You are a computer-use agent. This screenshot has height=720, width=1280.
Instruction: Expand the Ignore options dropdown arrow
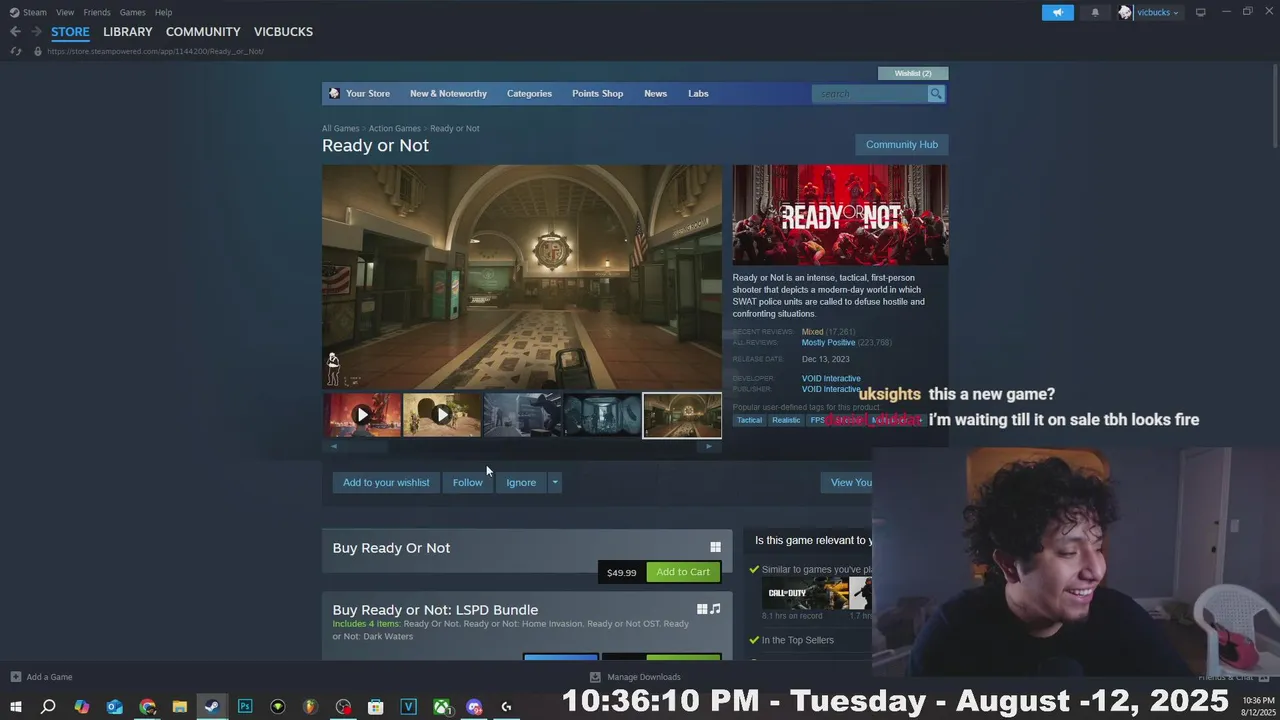pyautogui.click(x=555, y=482)
